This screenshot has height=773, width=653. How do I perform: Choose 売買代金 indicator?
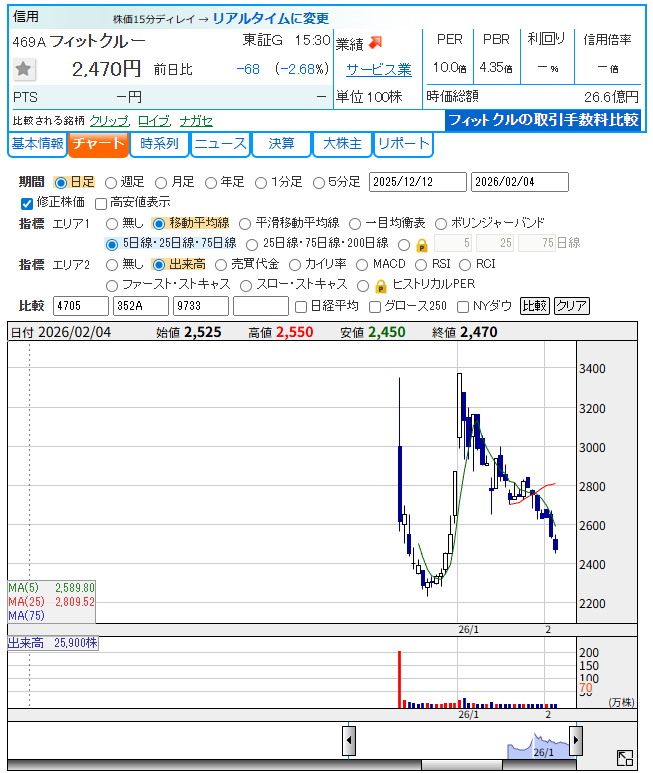pos(221,265)
